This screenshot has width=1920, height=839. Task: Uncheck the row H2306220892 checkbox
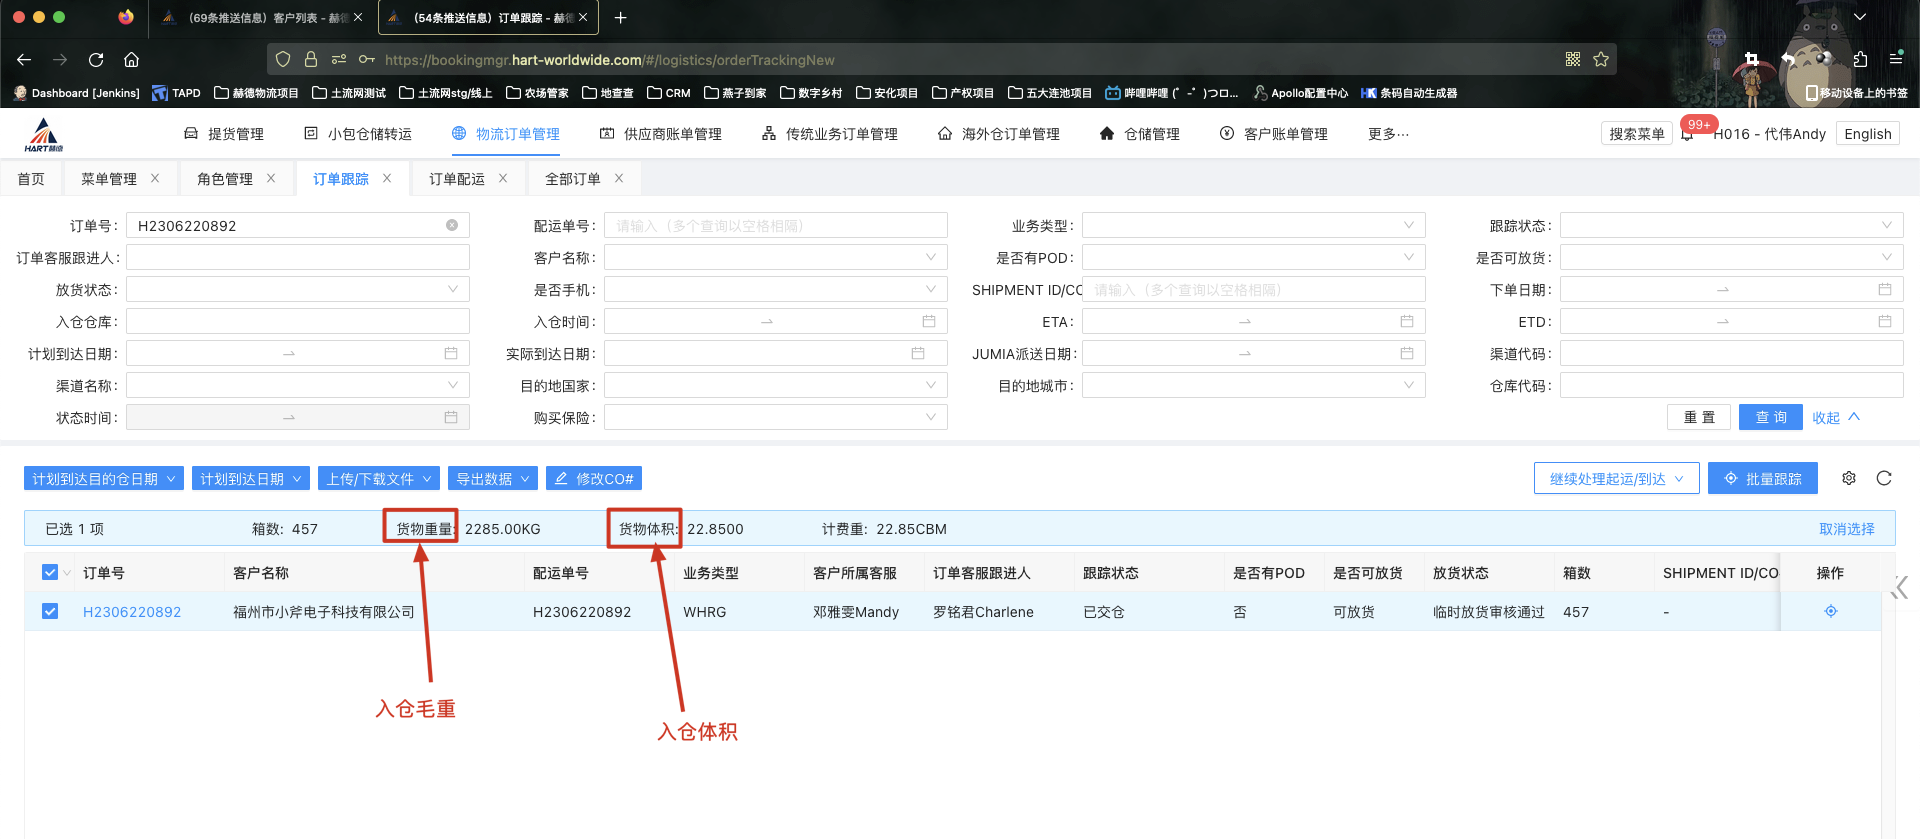(50, 611)
